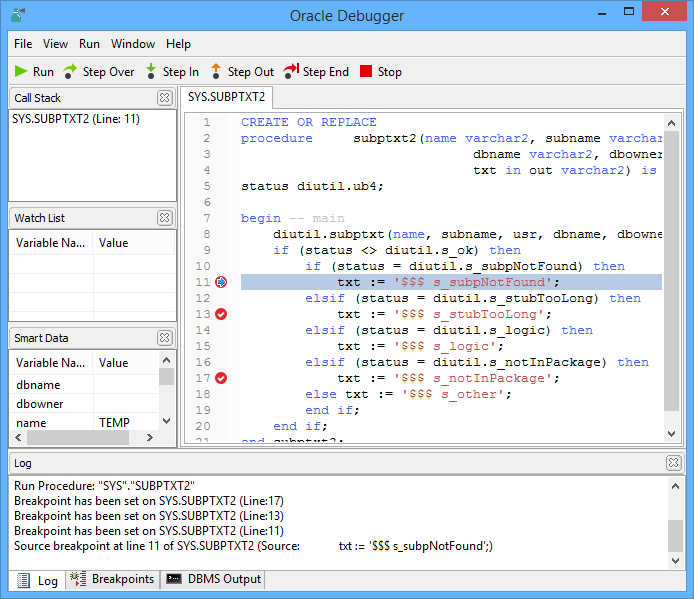This screenshot has width=694, height=599.
Task: Close the Smart Data panel
Action: (x=165, y=338)
